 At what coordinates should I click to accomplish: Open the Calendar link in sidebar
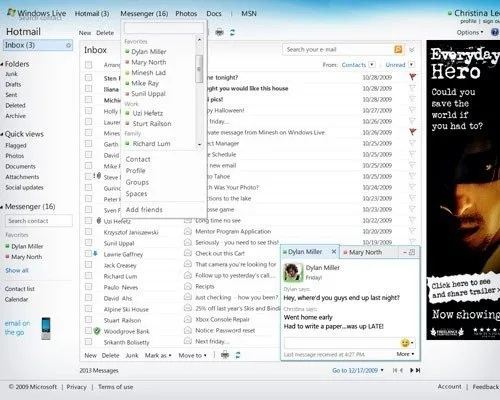(x=16, y=299)
